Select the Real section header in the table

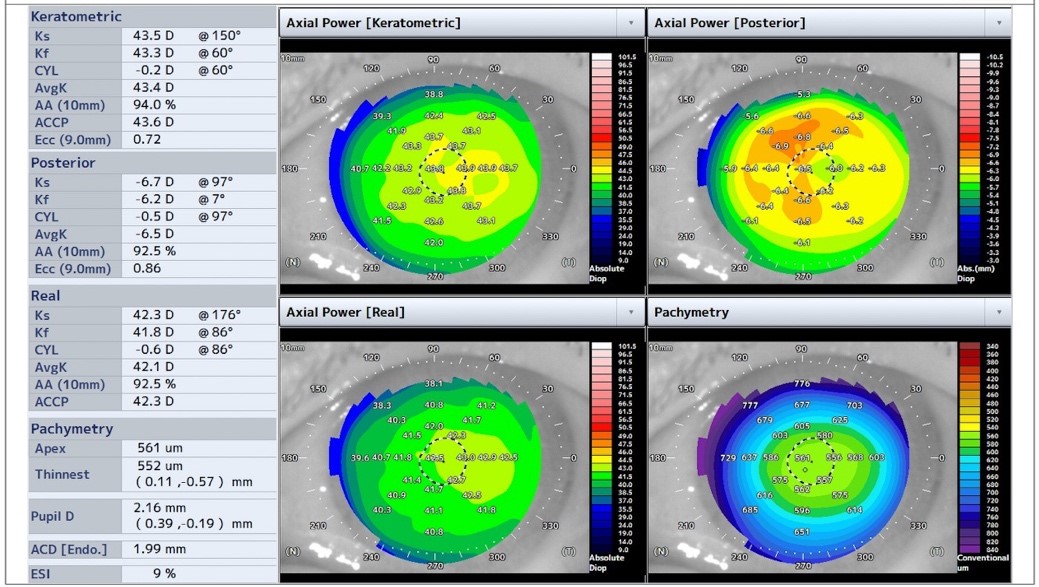tap(46, 296)
